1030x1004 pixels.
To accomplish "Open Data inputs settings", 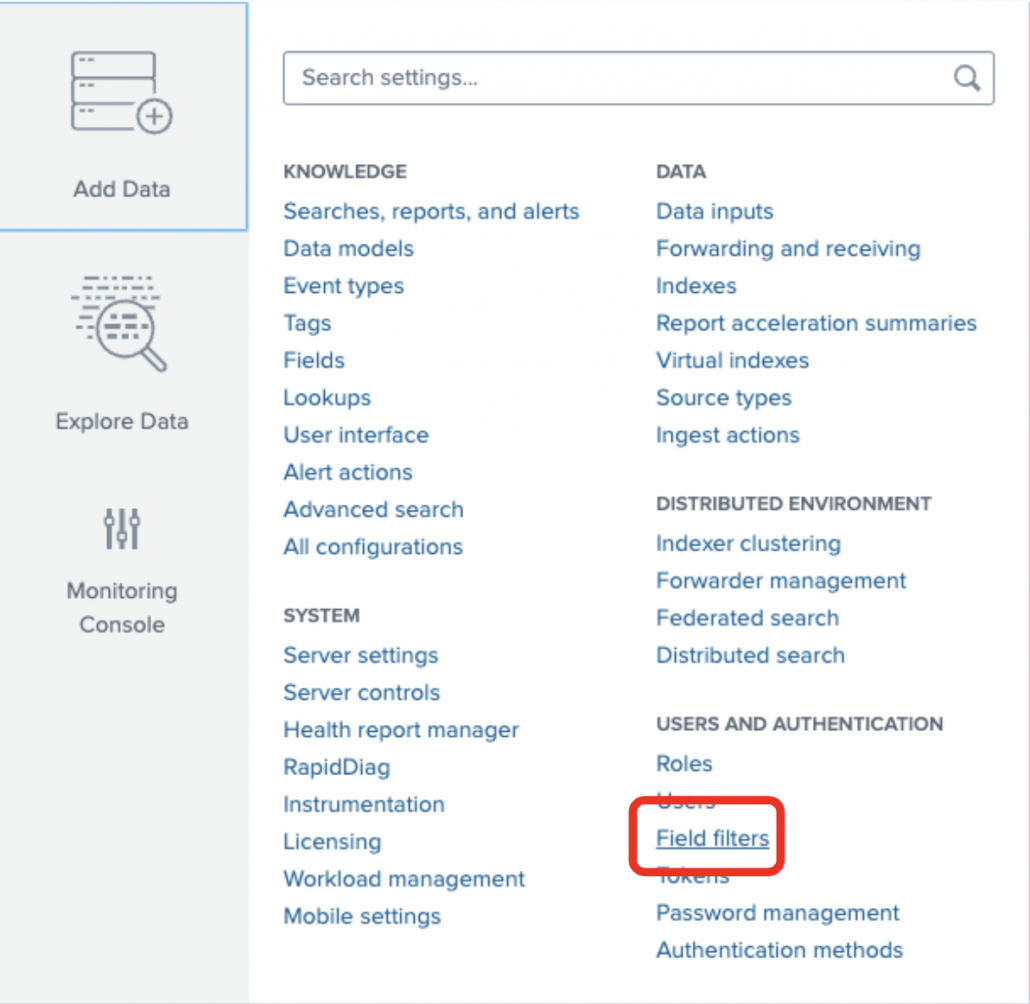I will 714,211.
